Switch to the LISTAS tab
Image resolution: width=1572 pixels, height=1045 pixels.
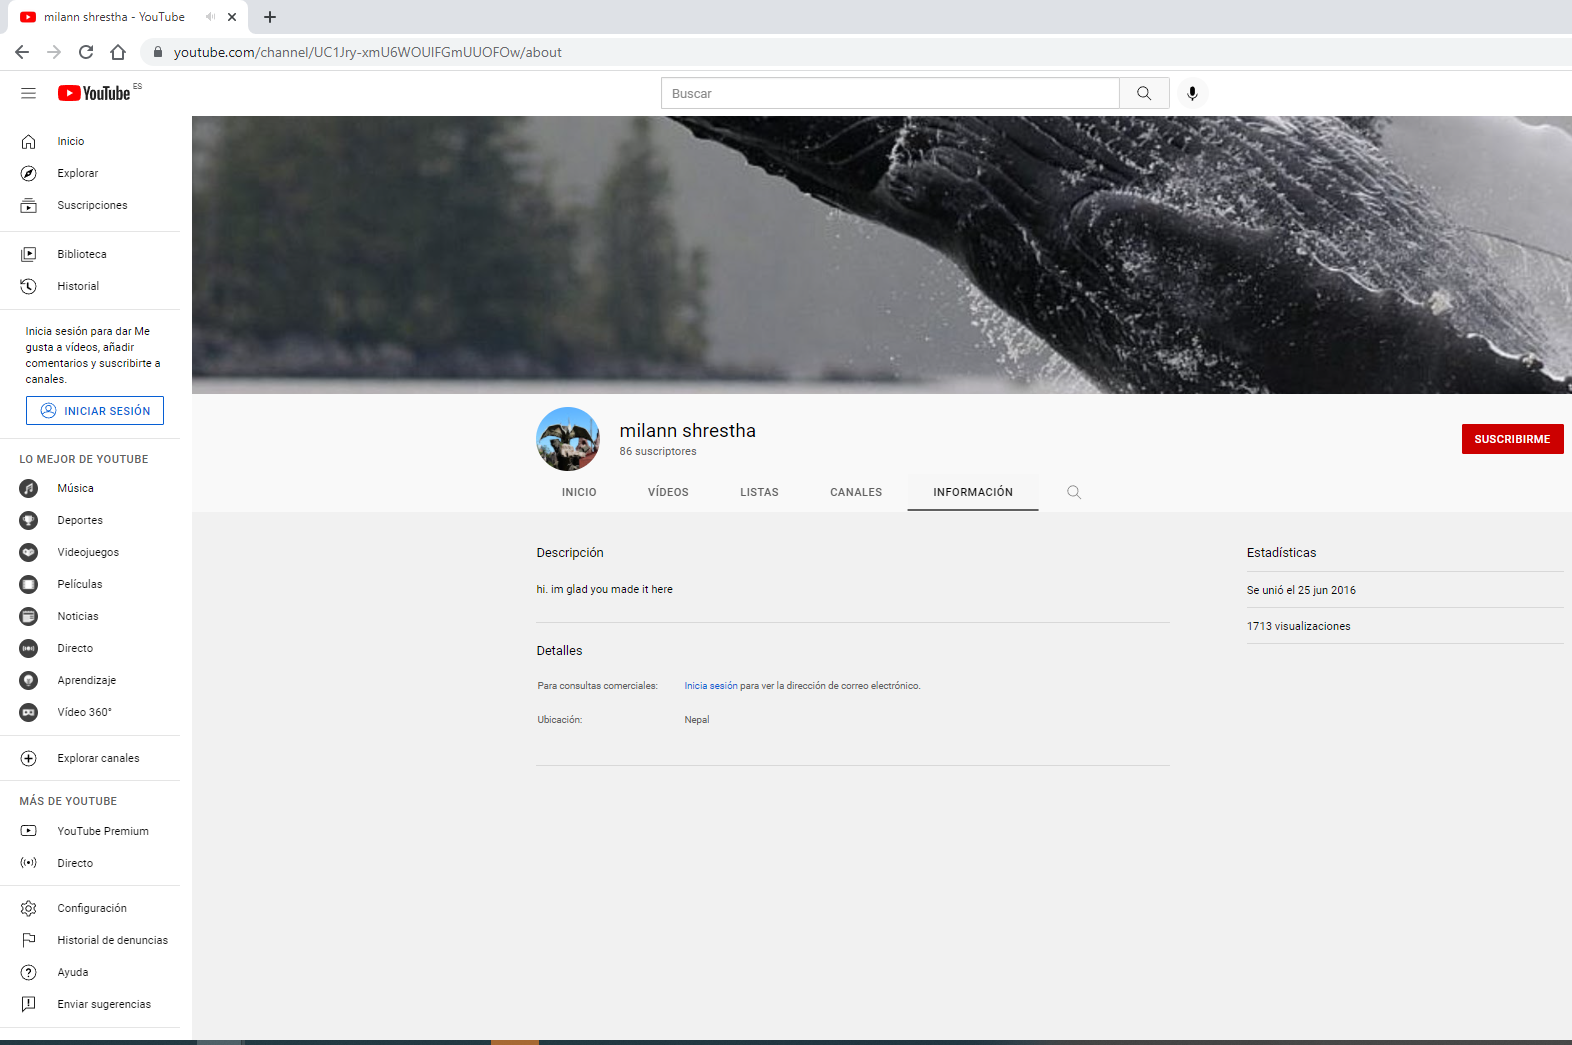(759, 492)
